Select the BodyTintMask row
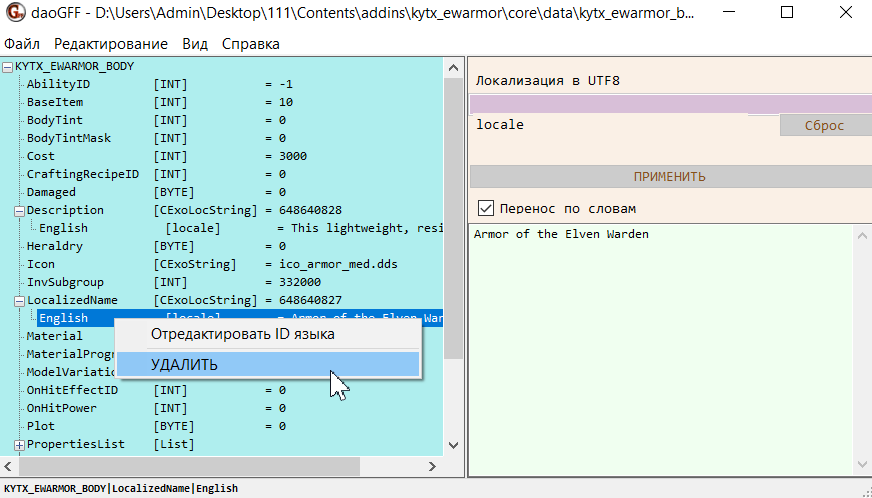 pos(156,138)
